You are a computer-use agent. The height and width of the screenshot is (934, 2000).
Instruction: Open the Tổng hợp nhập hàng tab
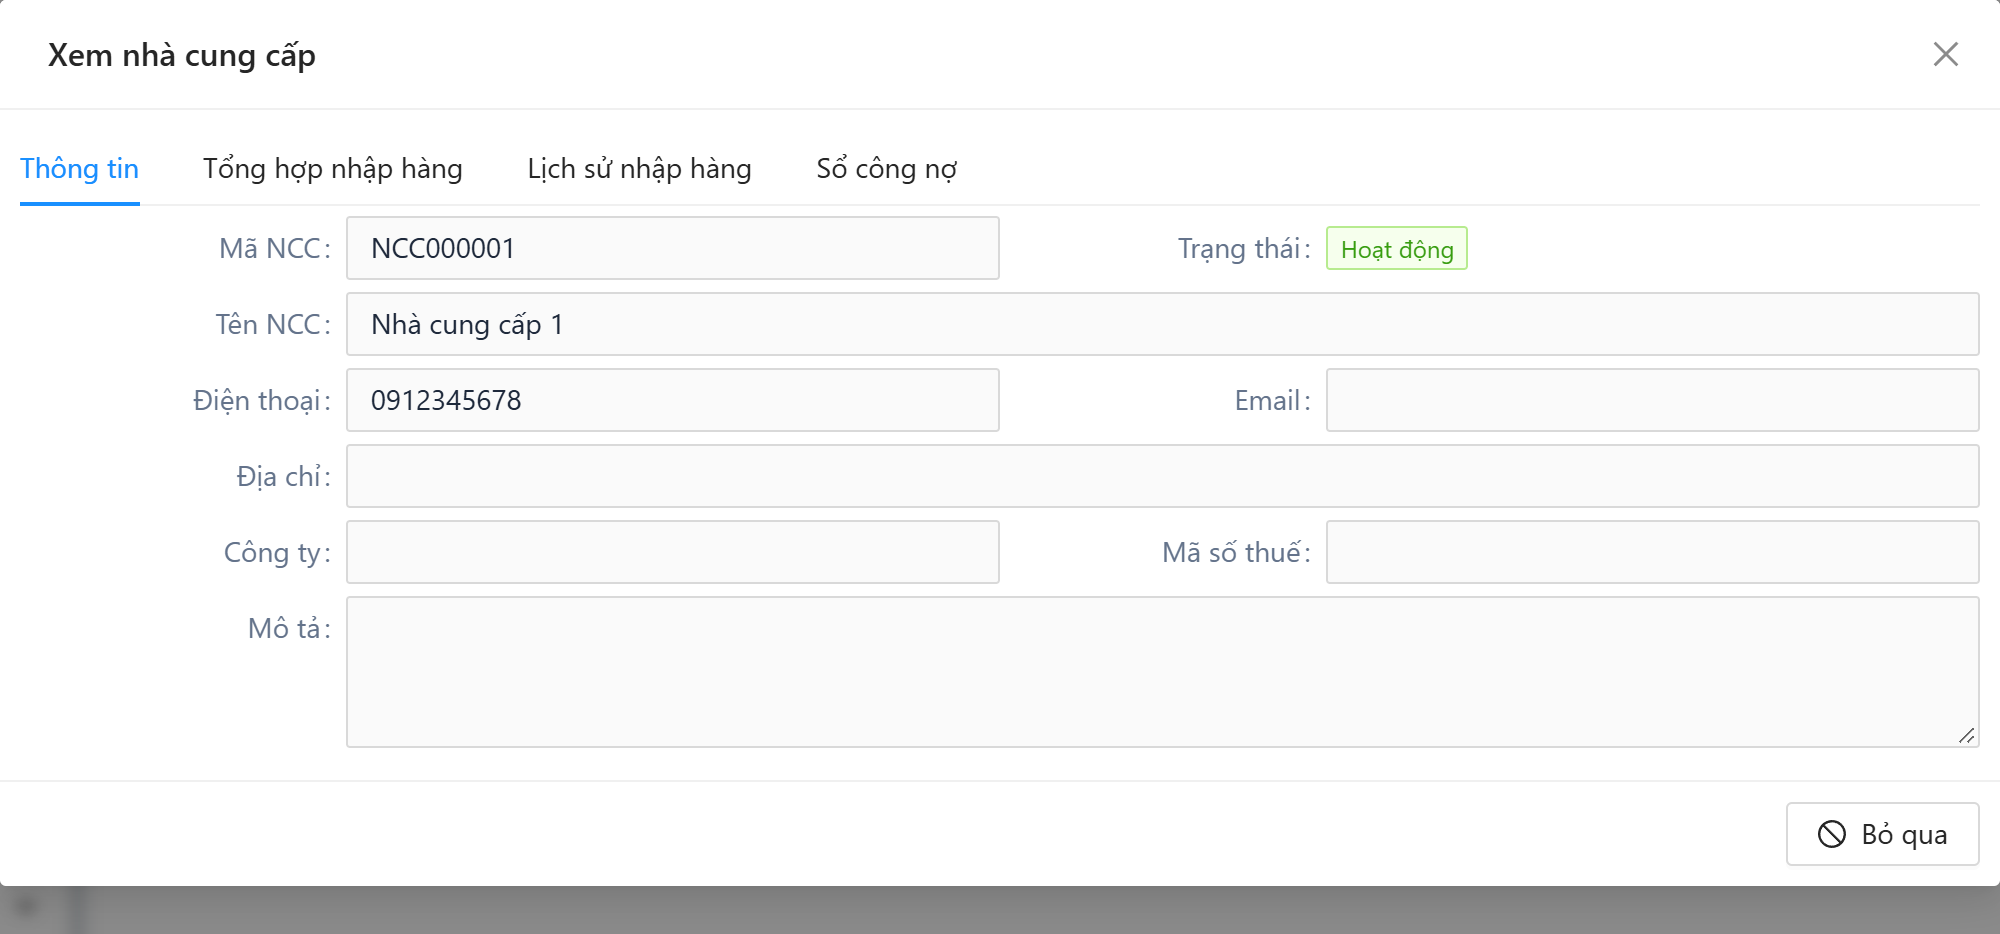point(333,169)
